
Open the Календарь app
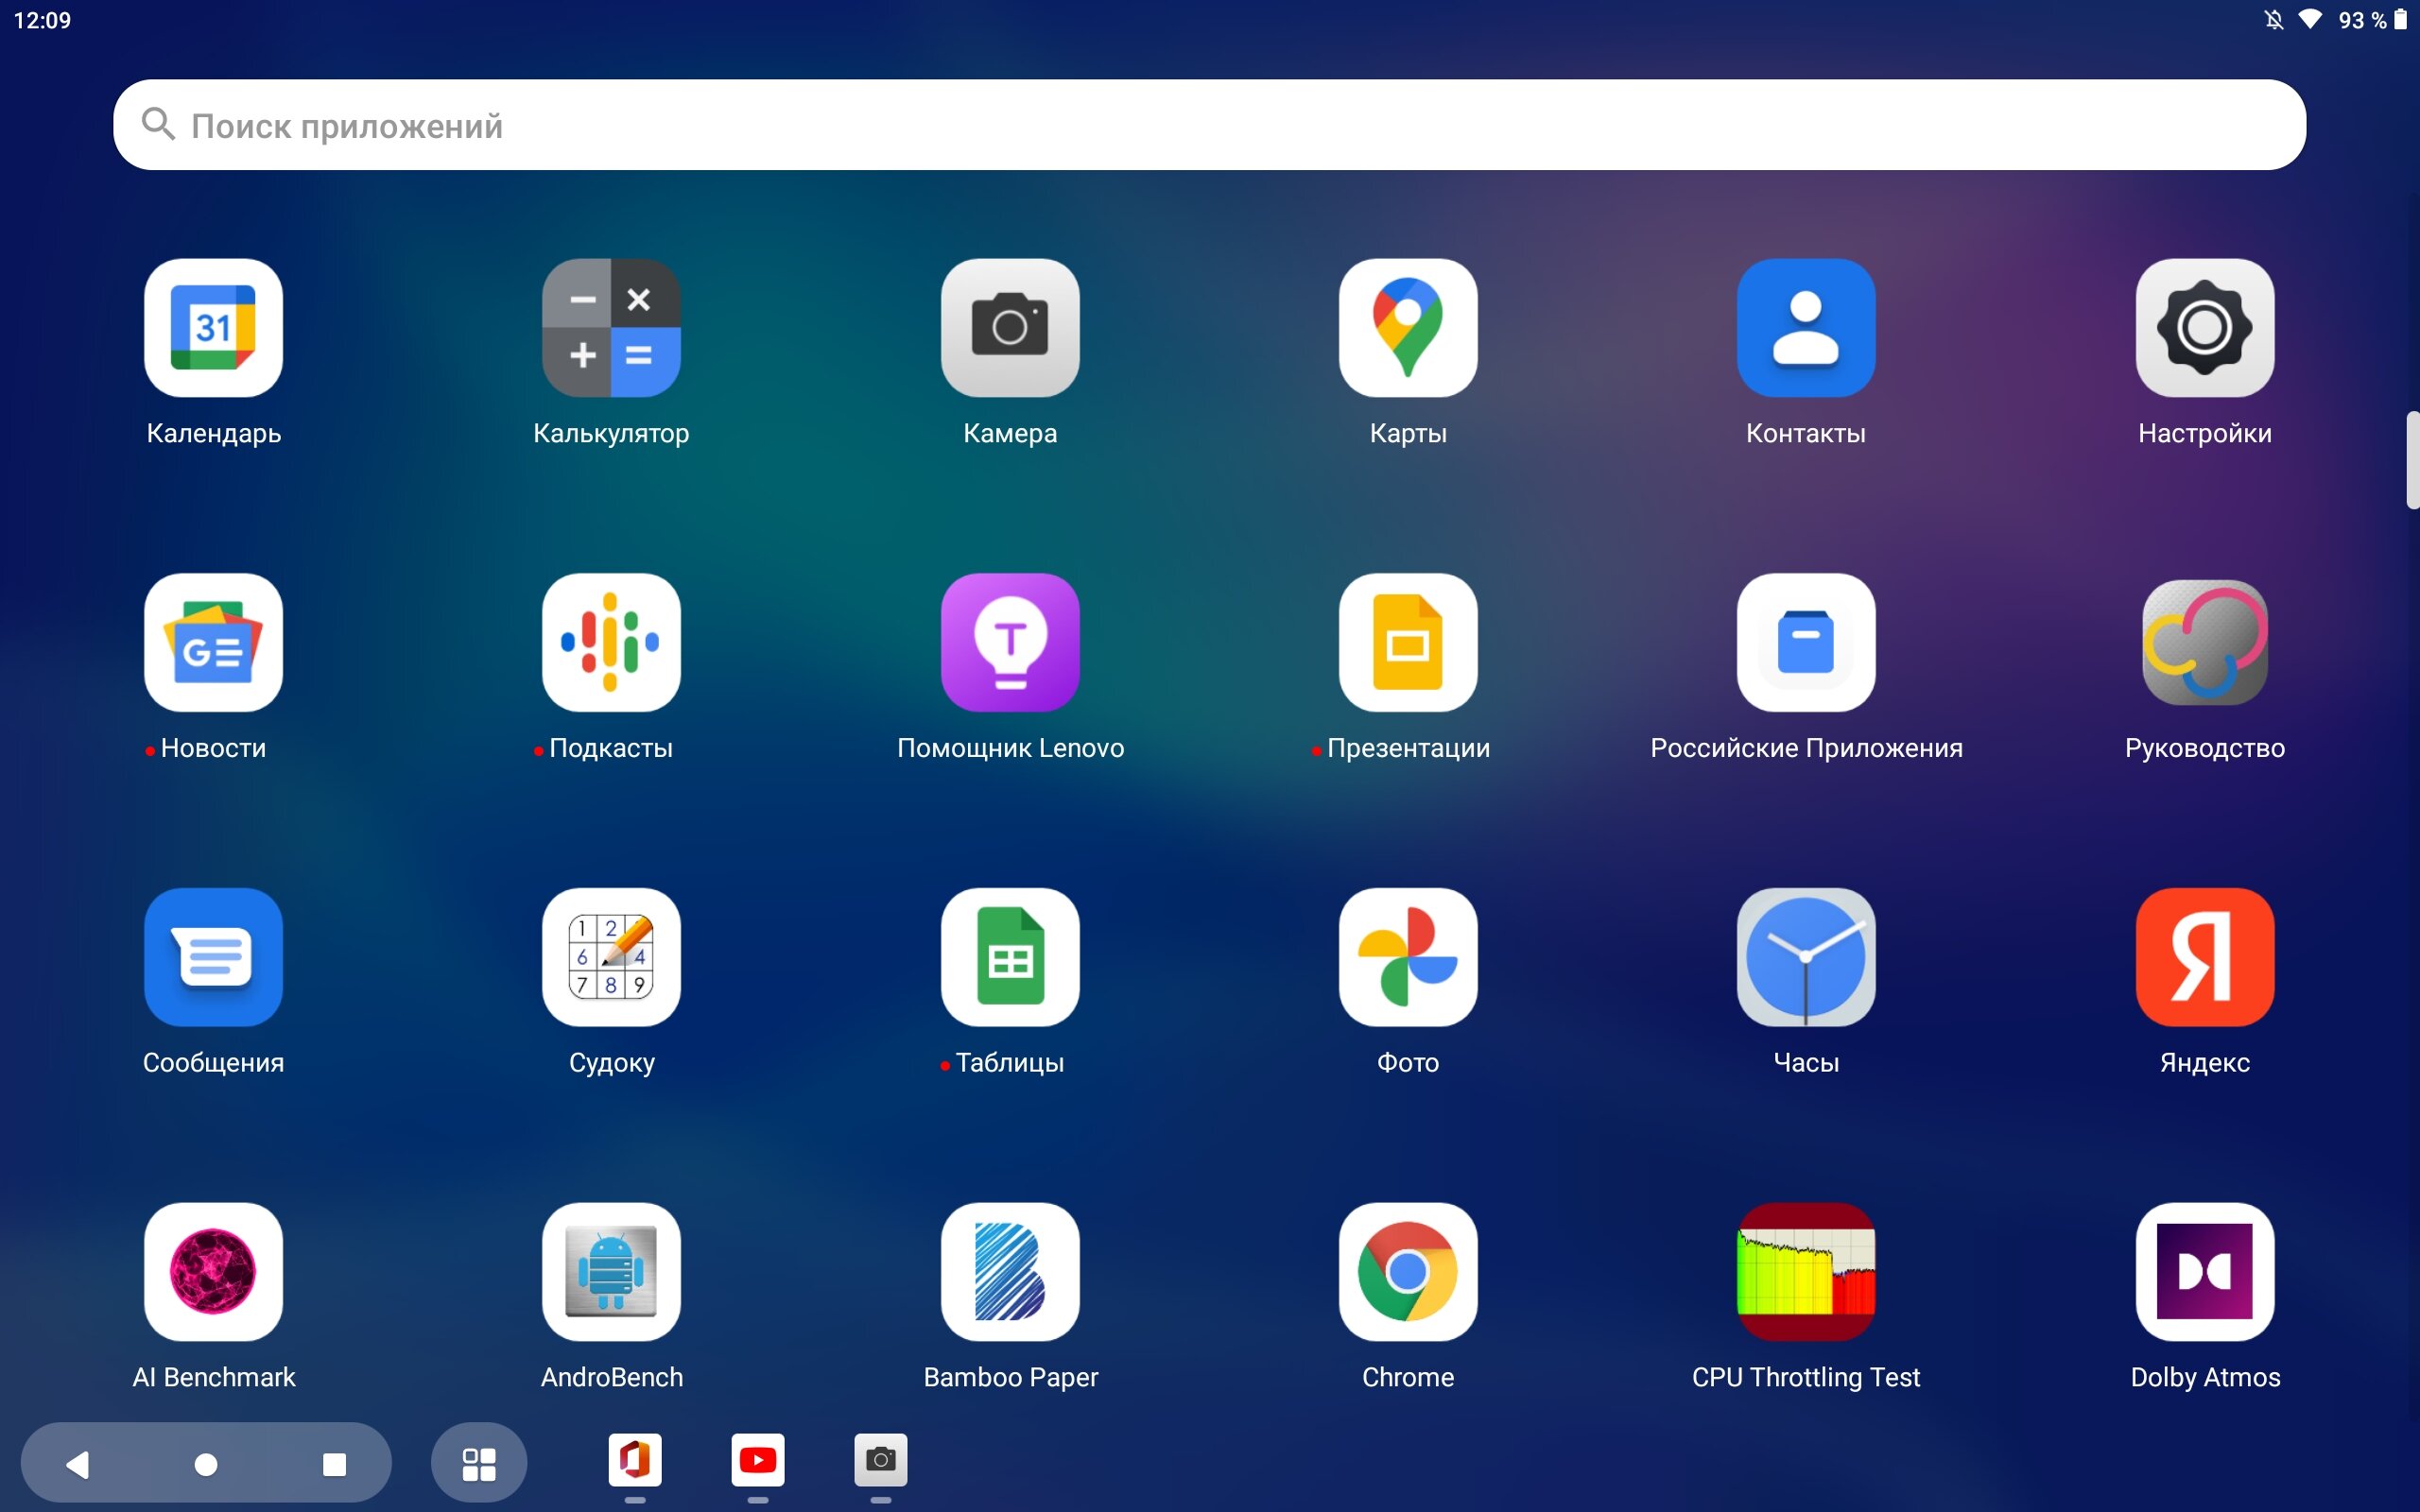pyautogui.click(x=213, y=328)
